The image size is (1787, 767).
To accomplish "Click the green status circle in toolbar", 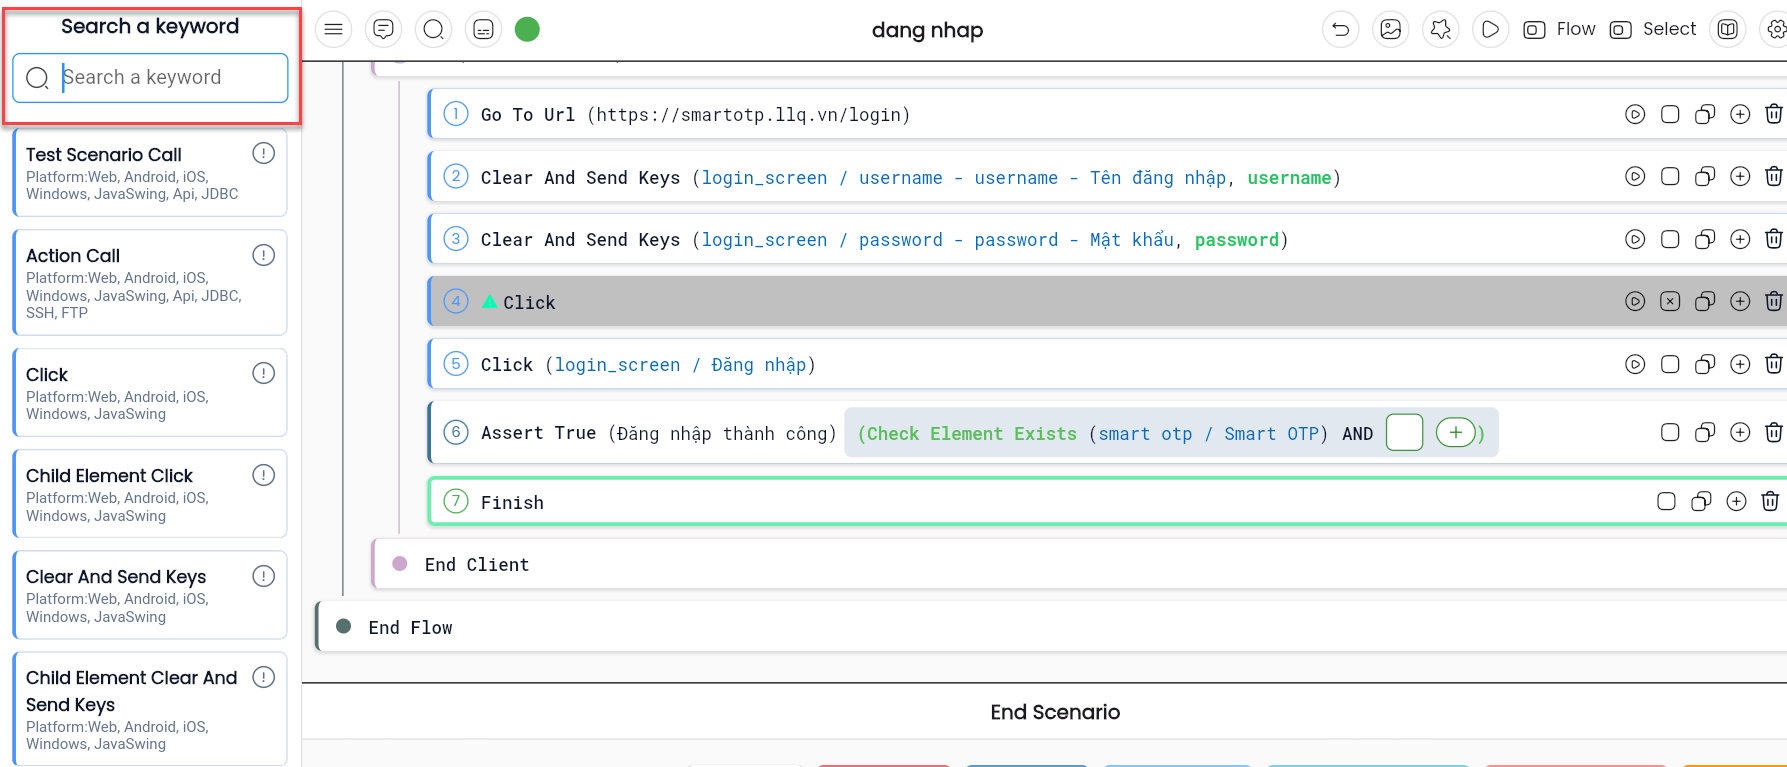I will point(527,30).
